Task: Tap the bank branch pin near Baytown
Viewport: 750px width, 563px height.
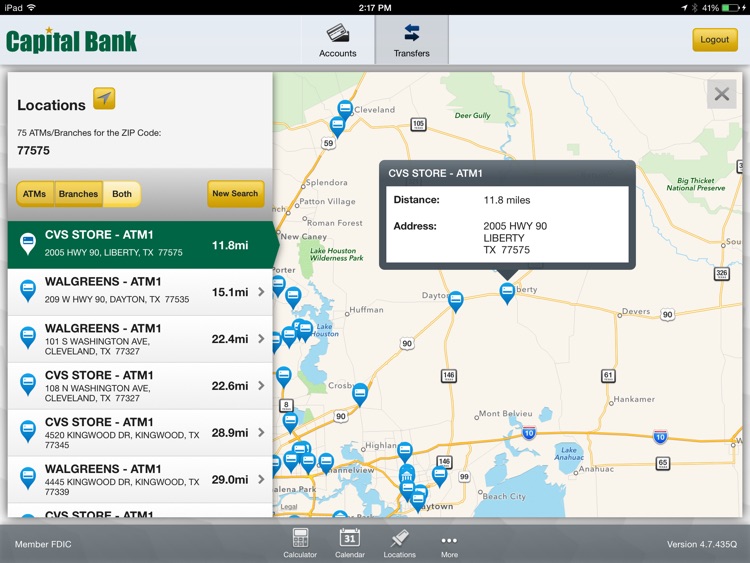Action: tap(407, 475)
